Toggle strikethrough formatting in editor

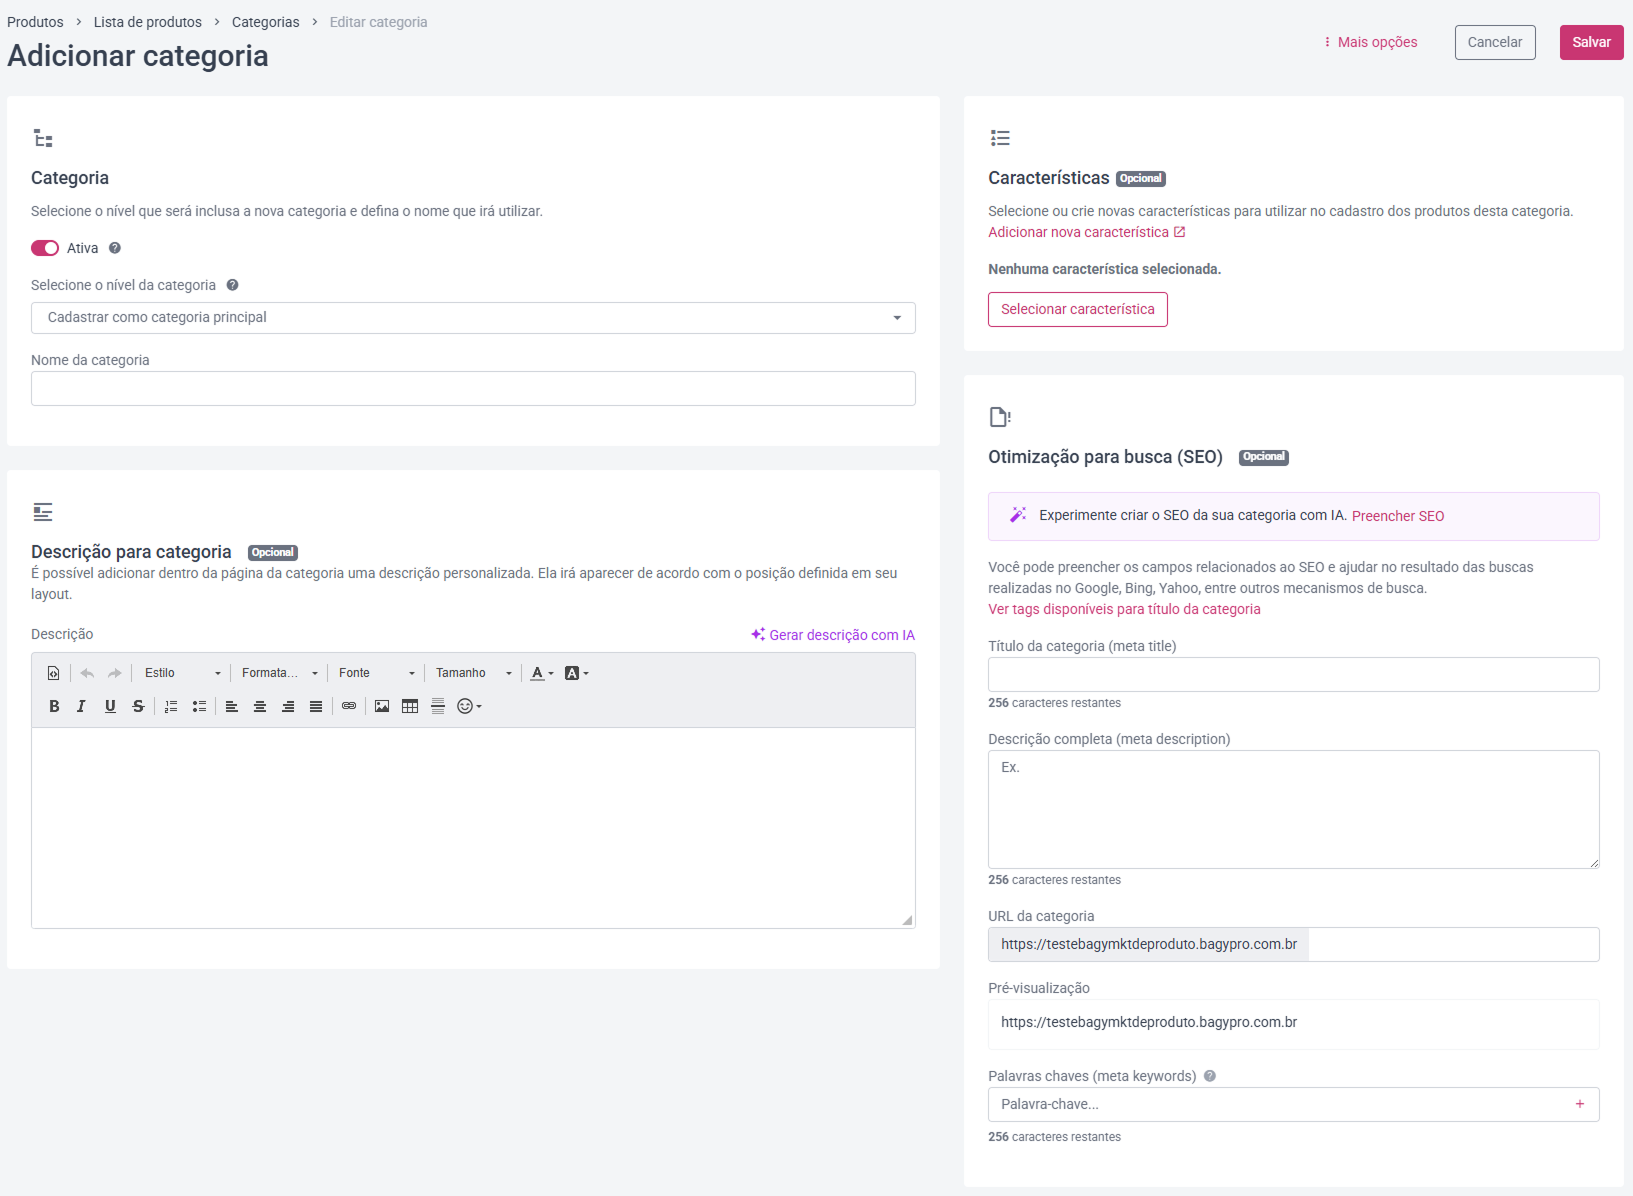pos(138,706)
